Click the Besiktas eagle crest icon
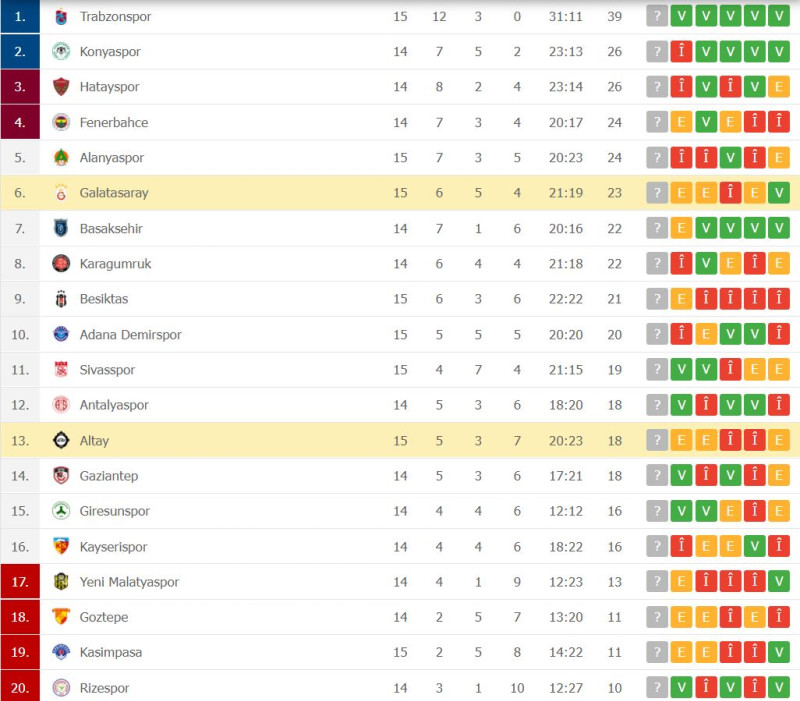 pos(61,299)
